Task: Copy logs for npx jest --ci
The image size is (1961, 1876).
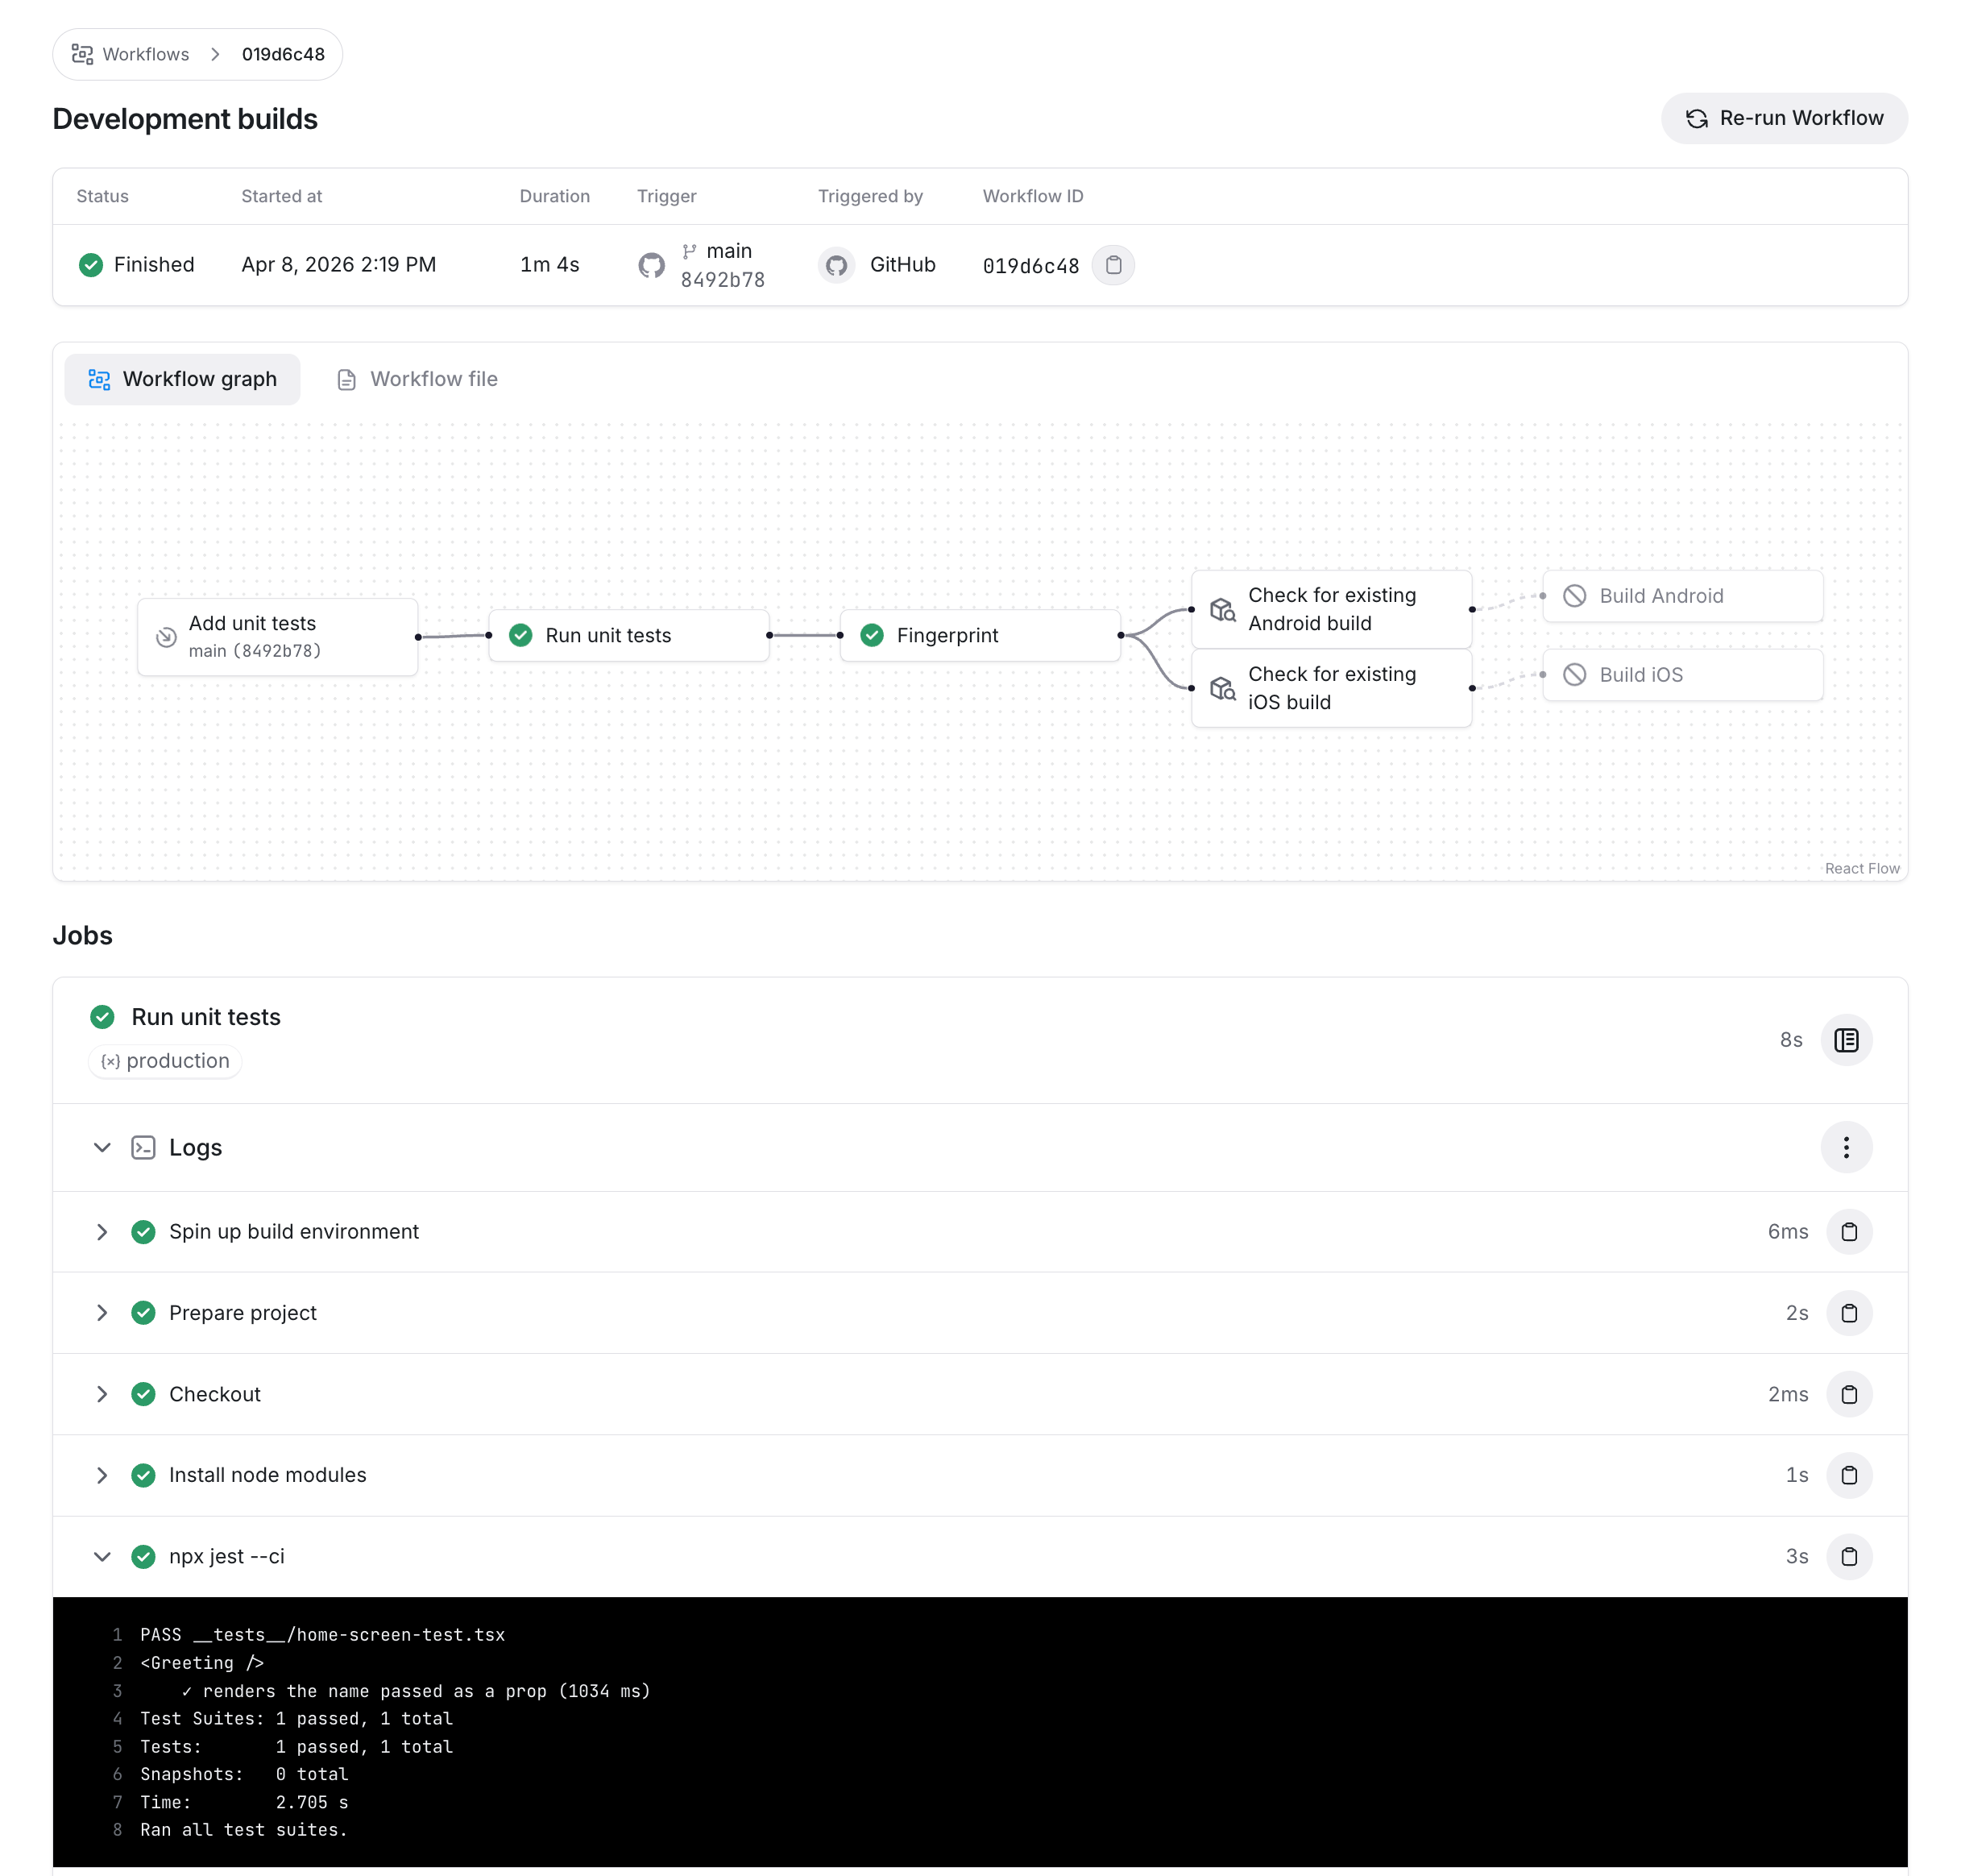Action: click(1848, 1556)
